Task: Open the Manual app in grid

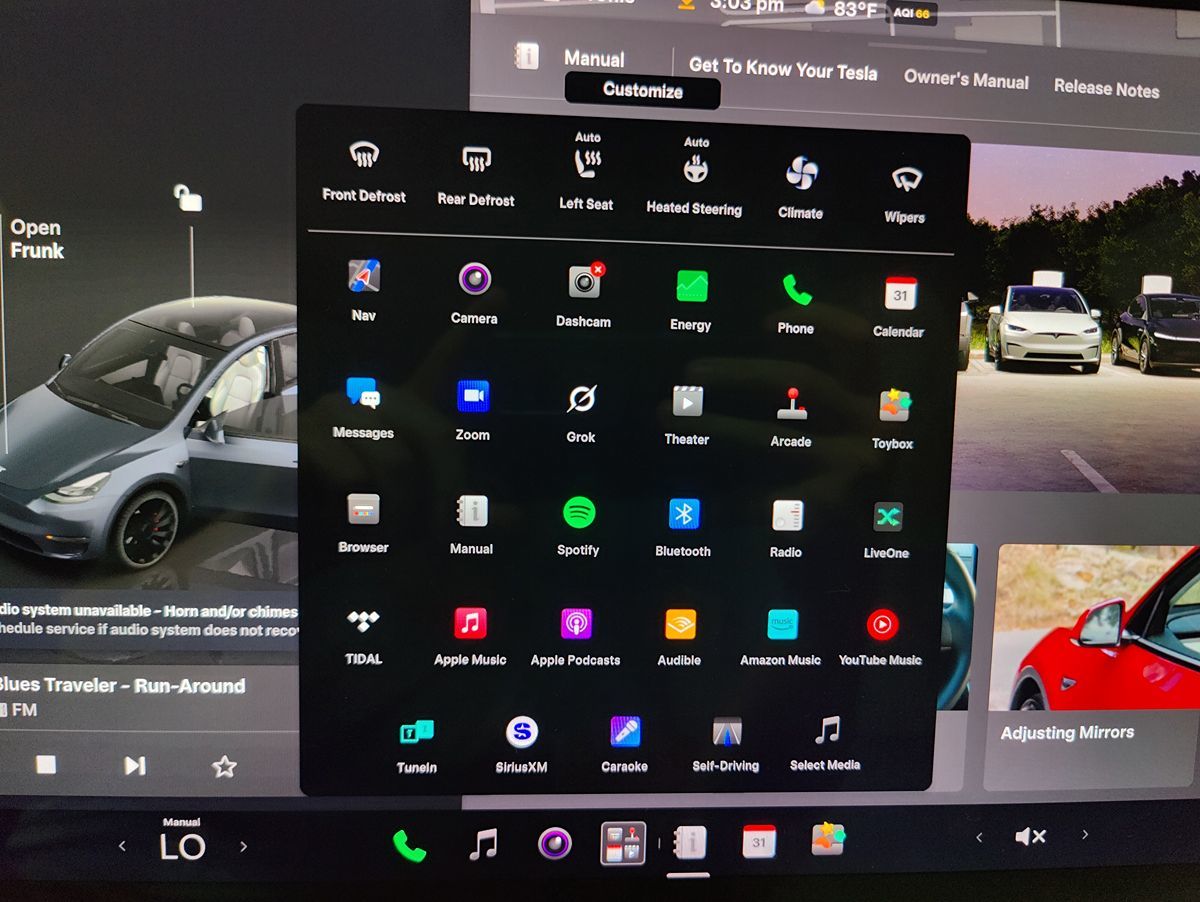Action: pyautogui.click(x=472, y=524)
